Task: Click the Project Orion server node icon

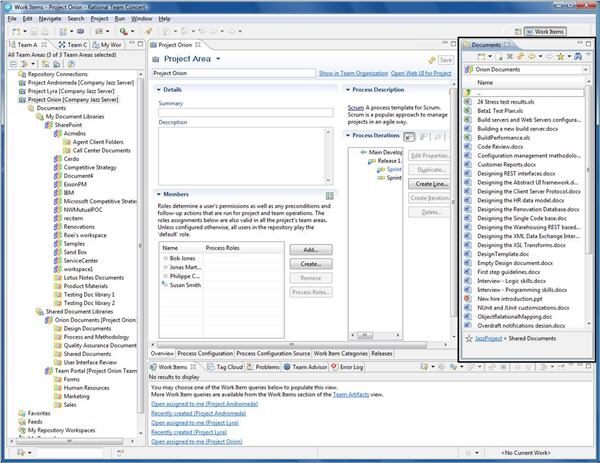Action: point(22,99)
